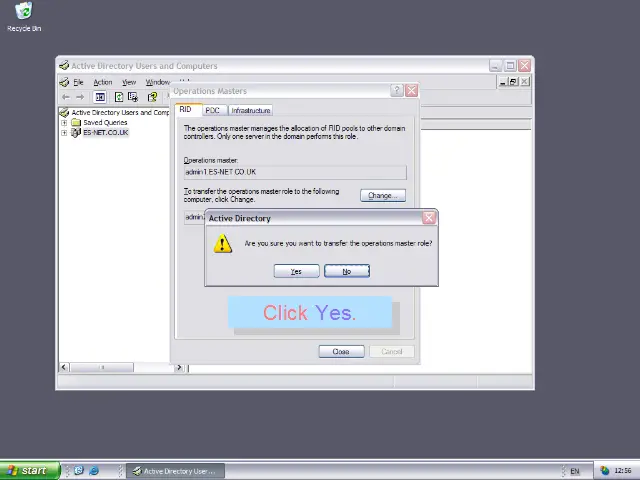Maximize the Active Directory Users and Computers window

tap(510, 66)
